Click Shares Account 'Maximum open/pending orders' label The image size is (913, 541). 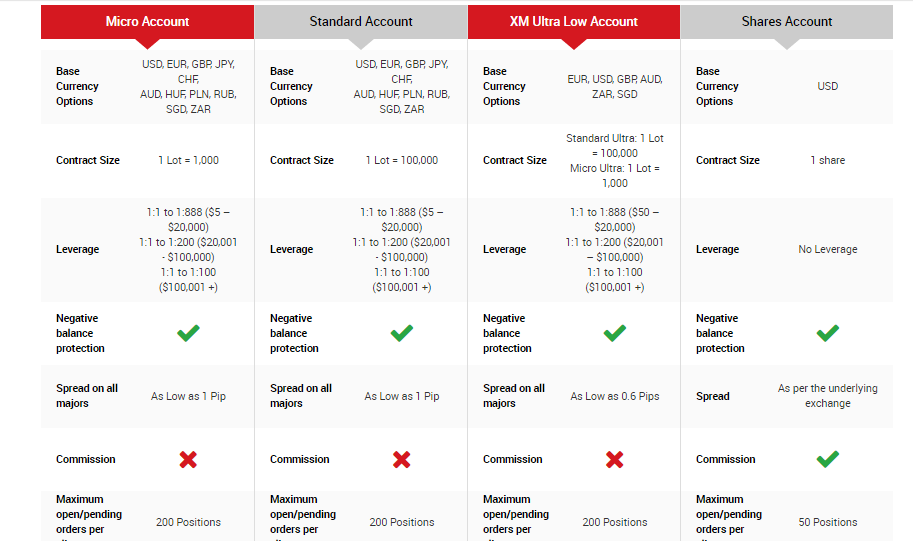click(x=728, y=516)
